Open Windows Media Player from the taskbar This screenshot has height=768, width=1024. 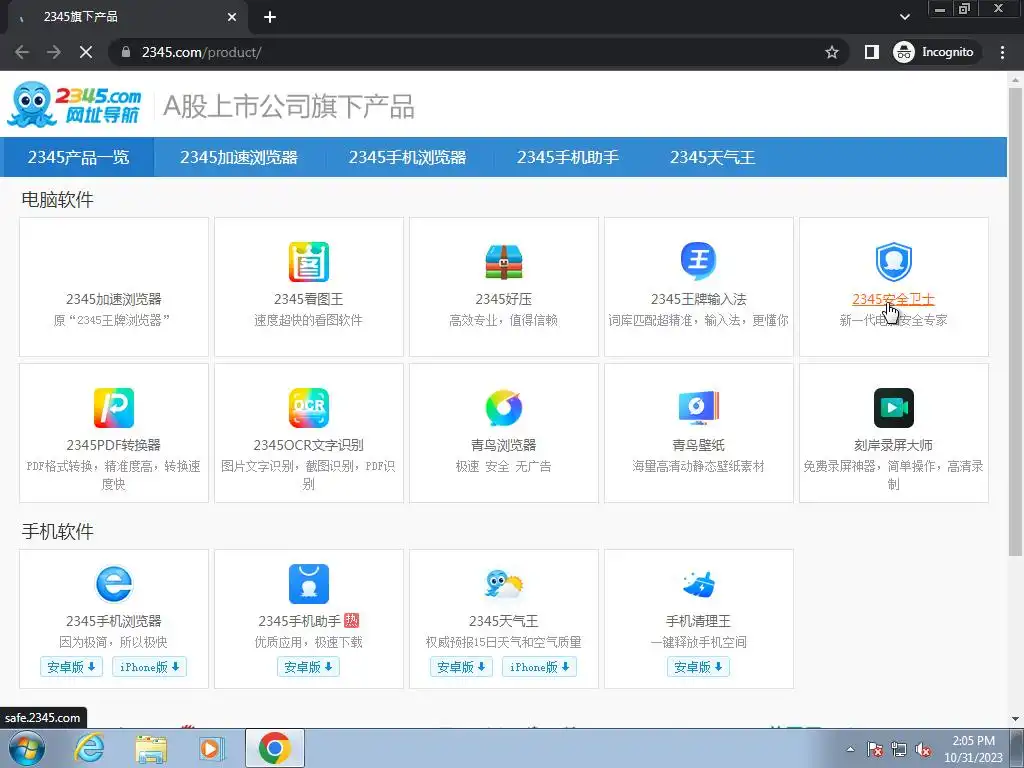click(x=211, y=748)
